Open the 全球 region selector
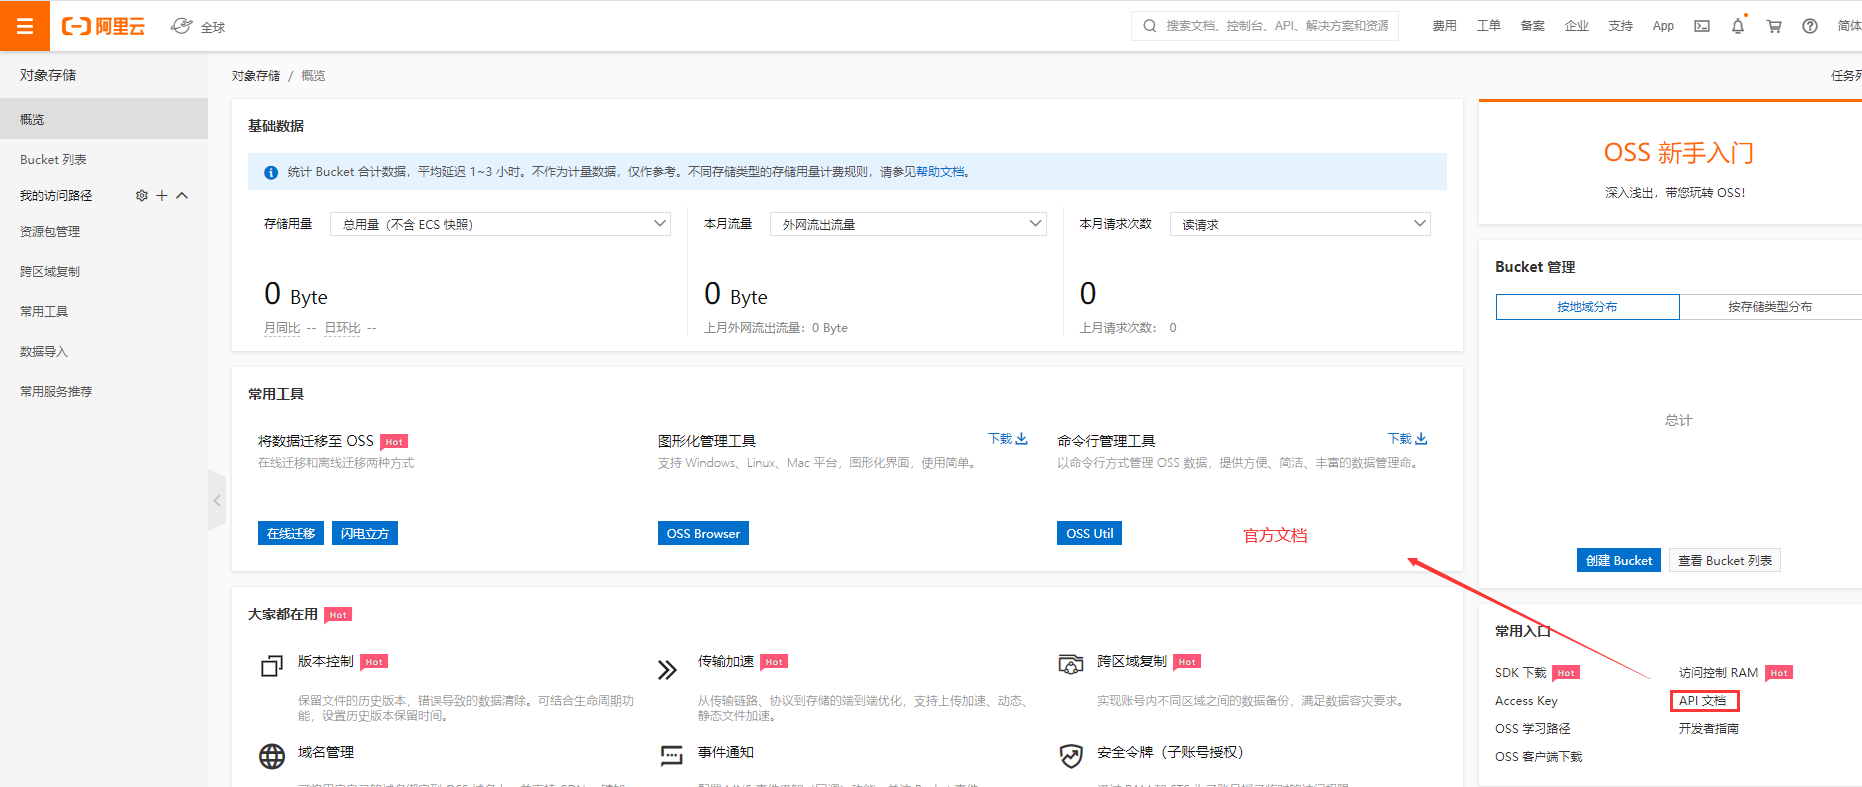The image size is (1862, 787). 198,27
